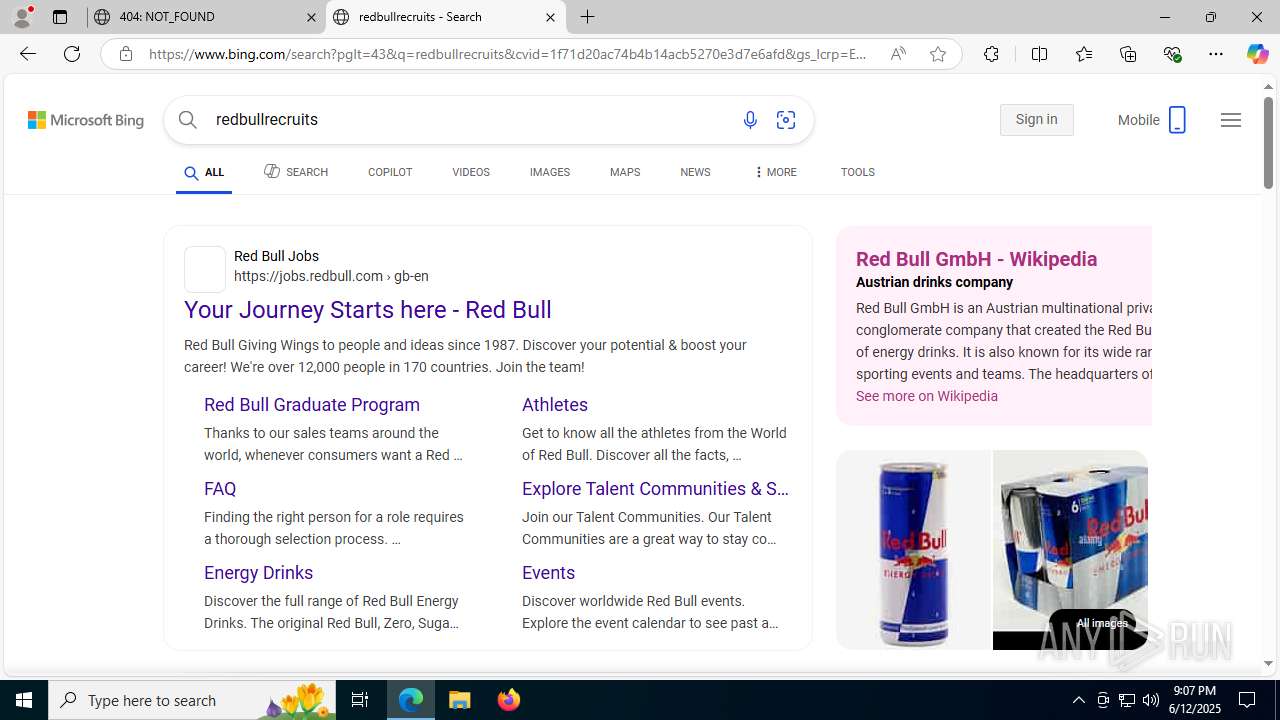Open the tab actions menu icon

[59, 17]
